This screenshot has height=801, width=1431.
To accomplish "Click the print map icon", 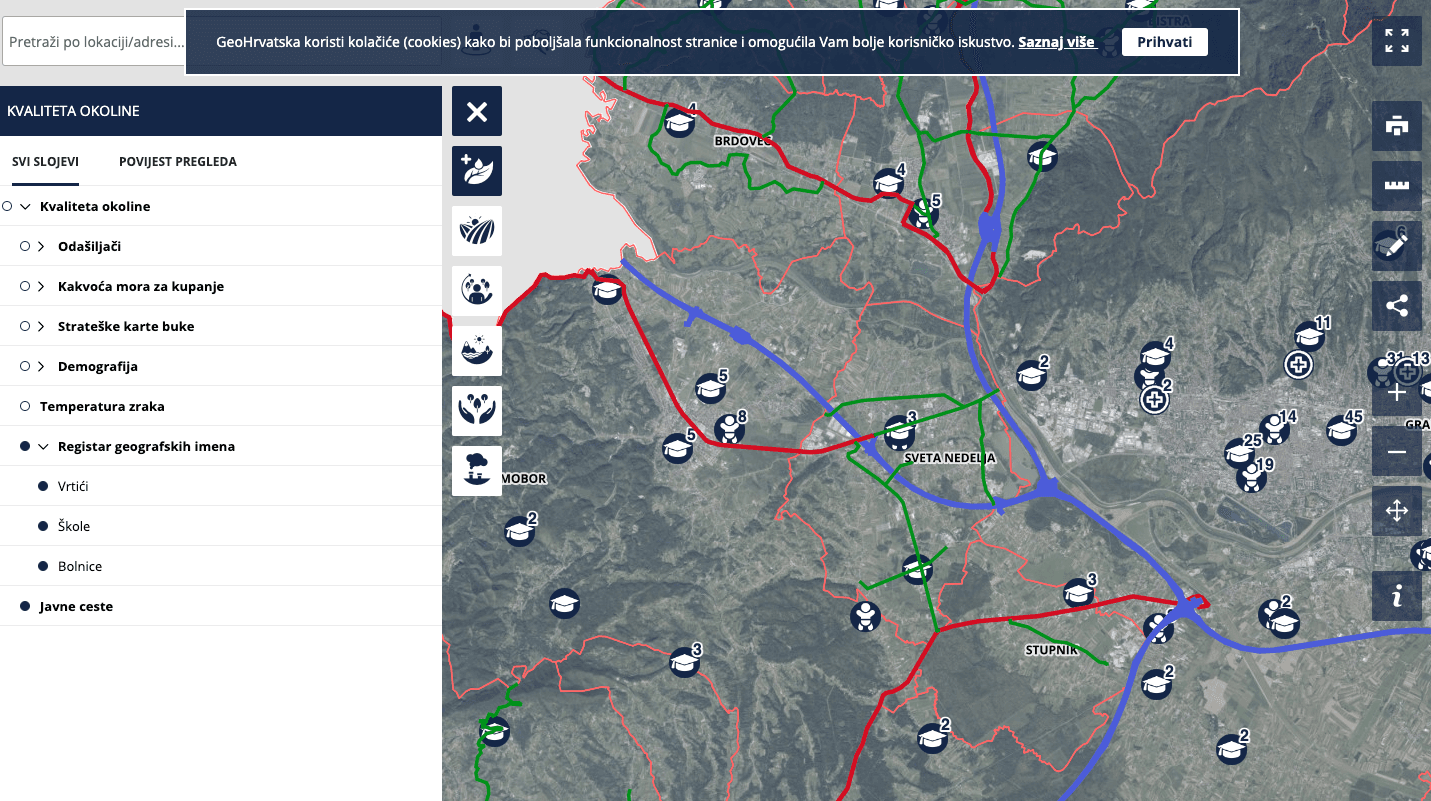I will coord(1397,126).
